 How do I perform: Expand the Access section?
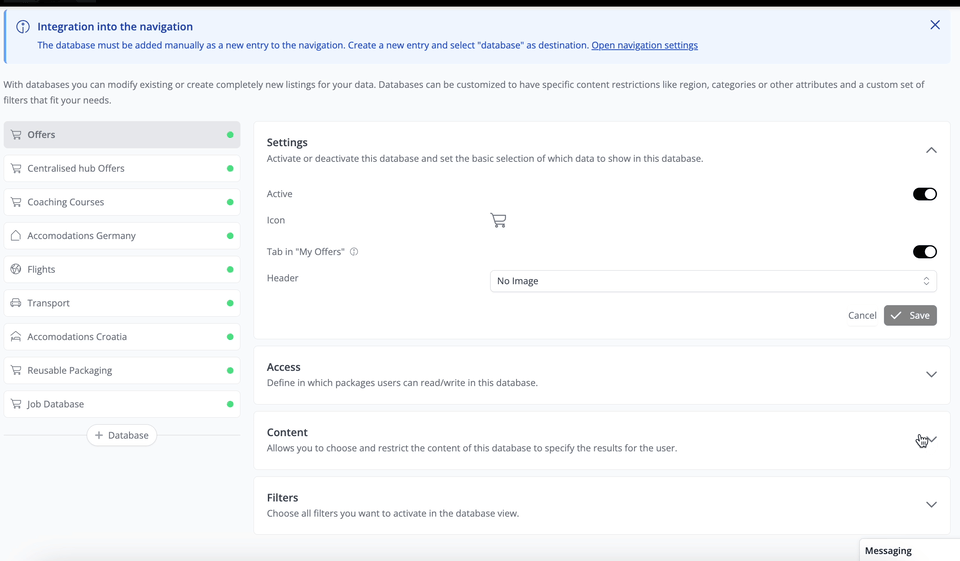point(931,375)
